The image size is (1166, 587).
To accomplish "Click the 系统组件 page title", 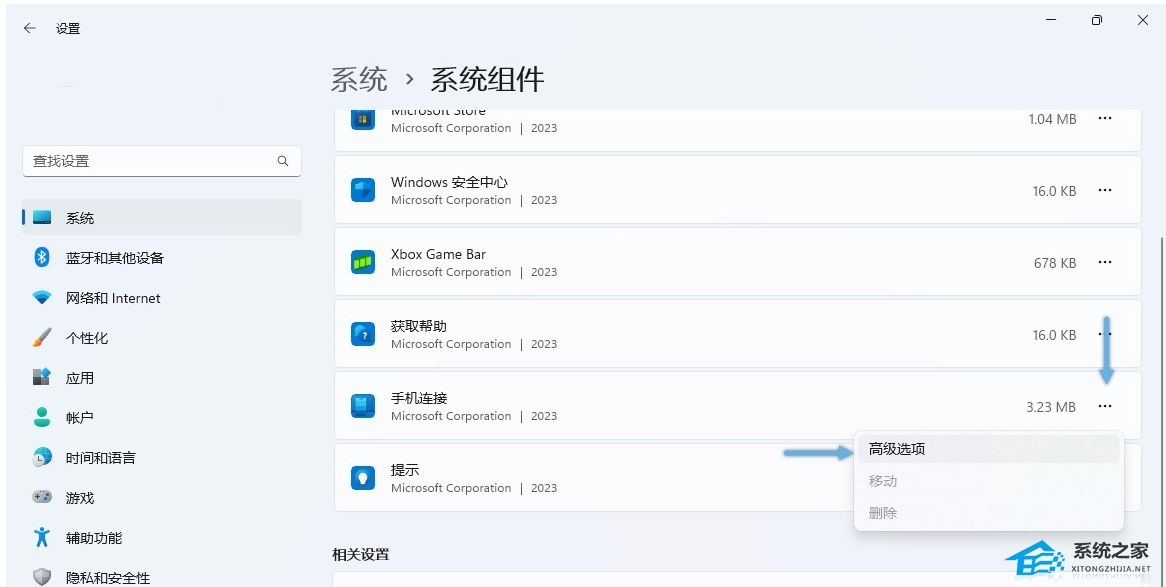I will (x=488, y=80).
